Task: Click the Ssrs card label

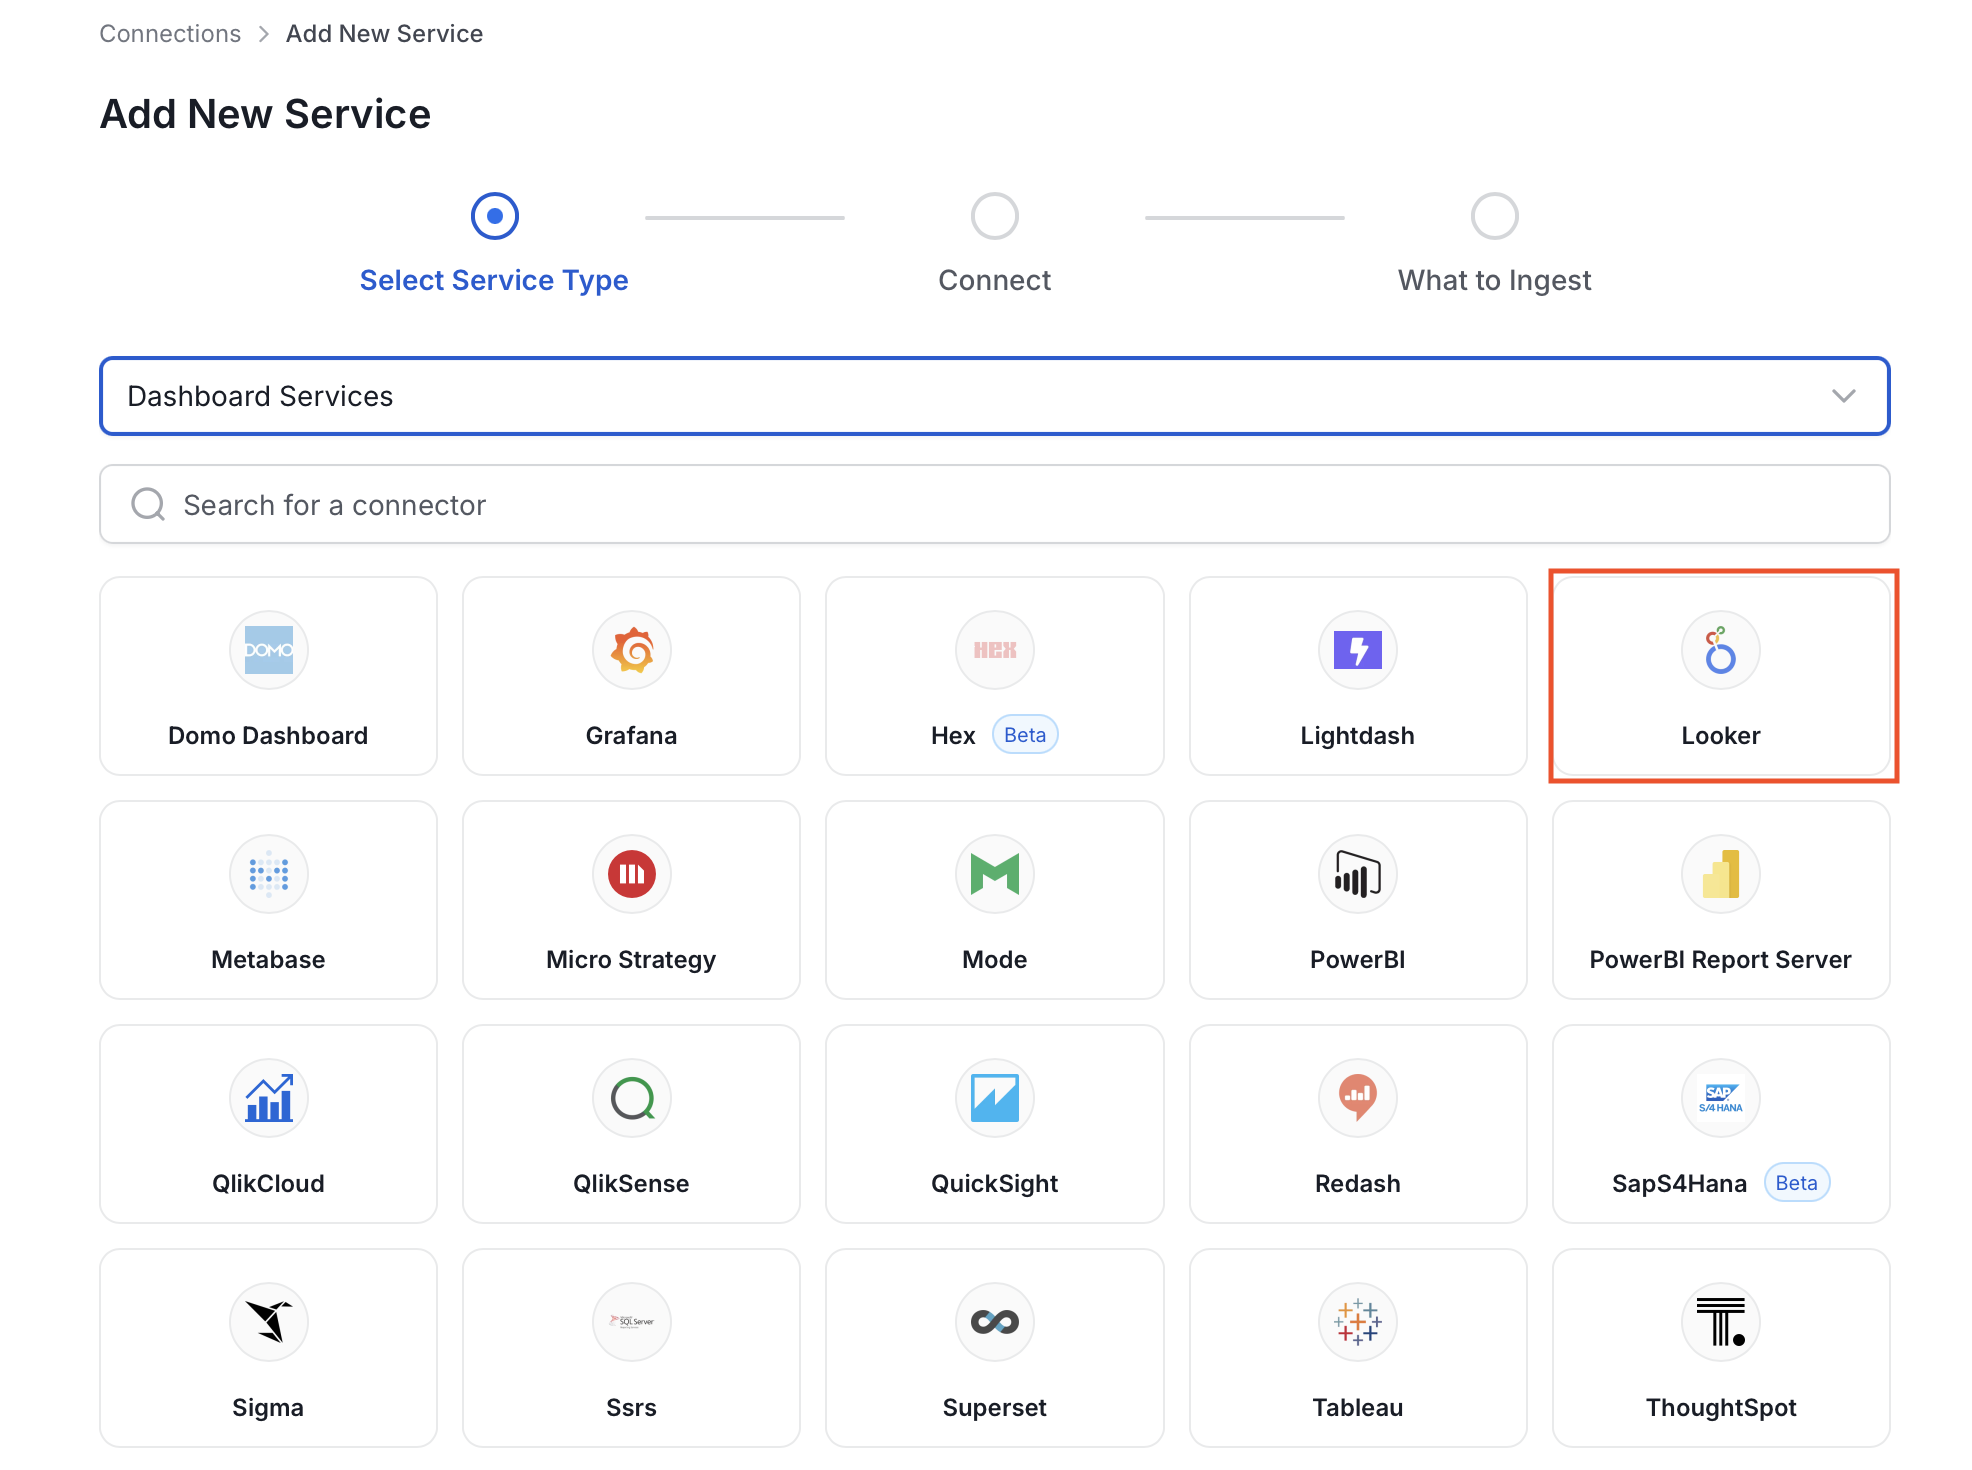Action: click(x=631, y=1408)
